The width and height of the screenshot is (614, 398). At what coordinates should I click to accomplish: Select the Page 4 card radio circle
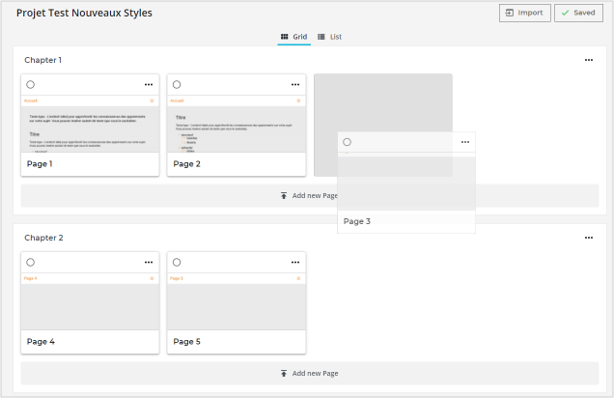point(31,262)
